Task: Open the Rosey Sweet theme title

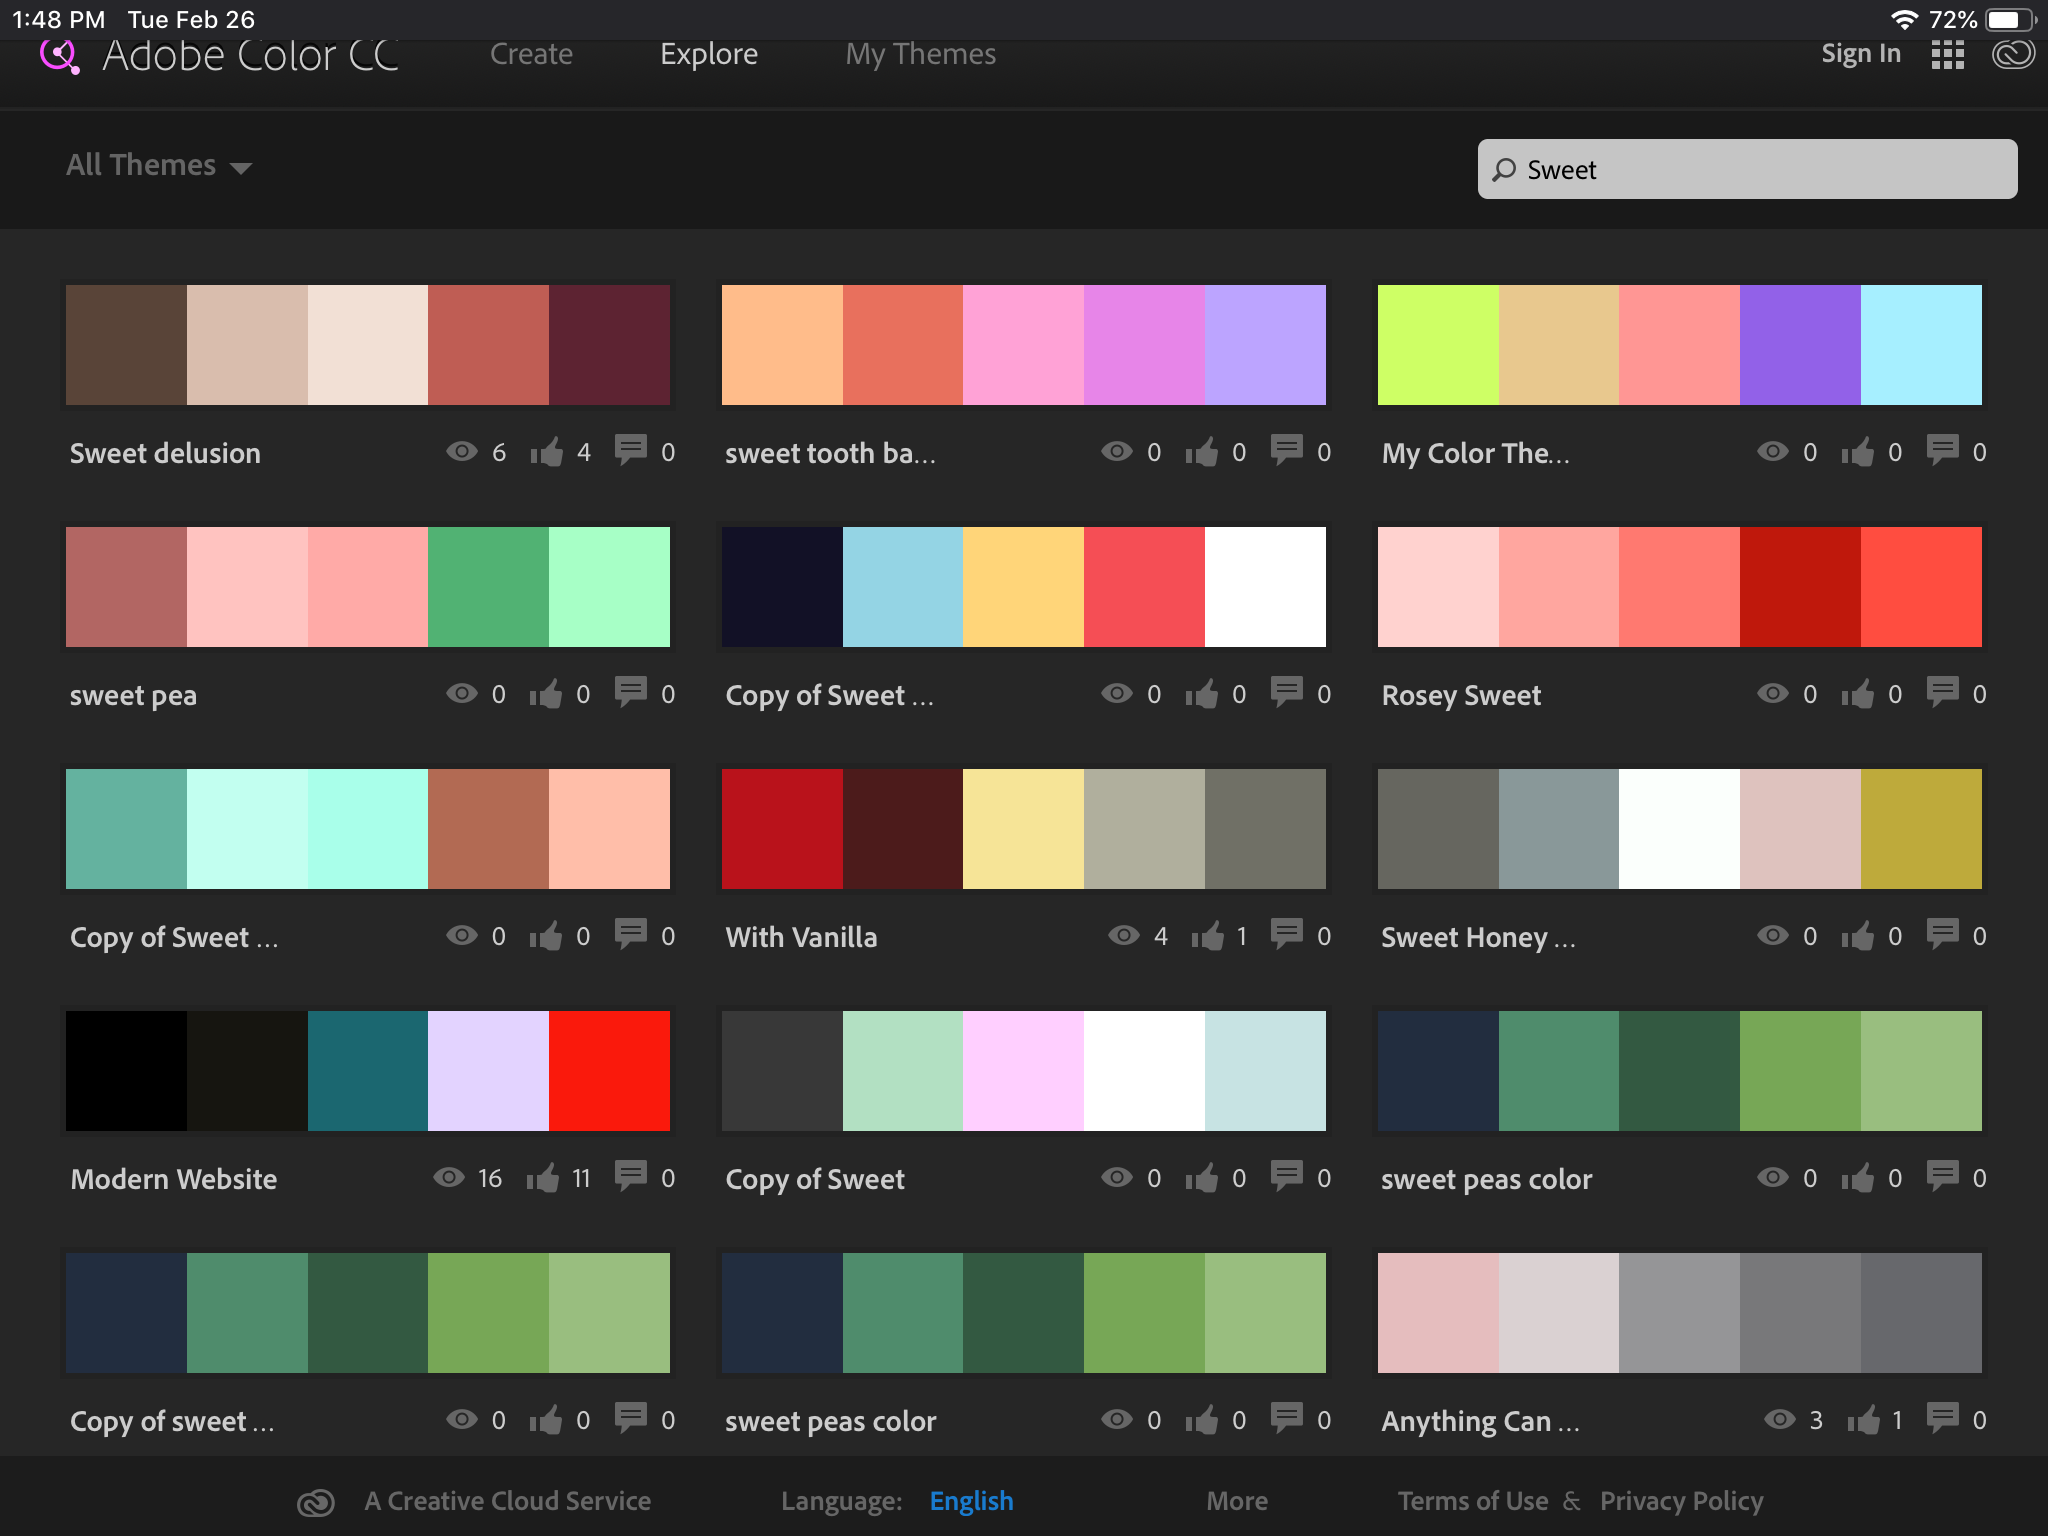Action: tap(1461, 695)
